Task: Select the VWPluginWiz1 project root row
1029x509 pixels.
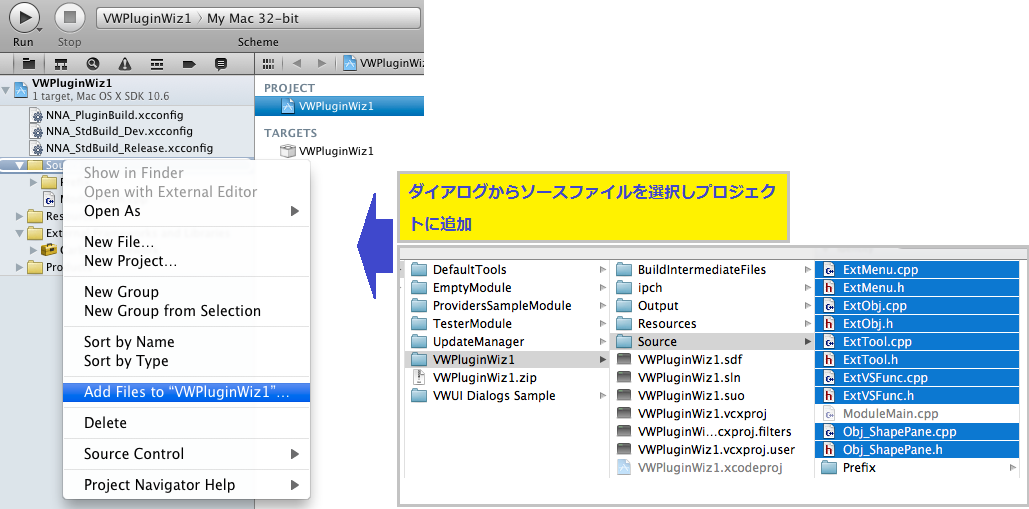Action: (127, 90)
